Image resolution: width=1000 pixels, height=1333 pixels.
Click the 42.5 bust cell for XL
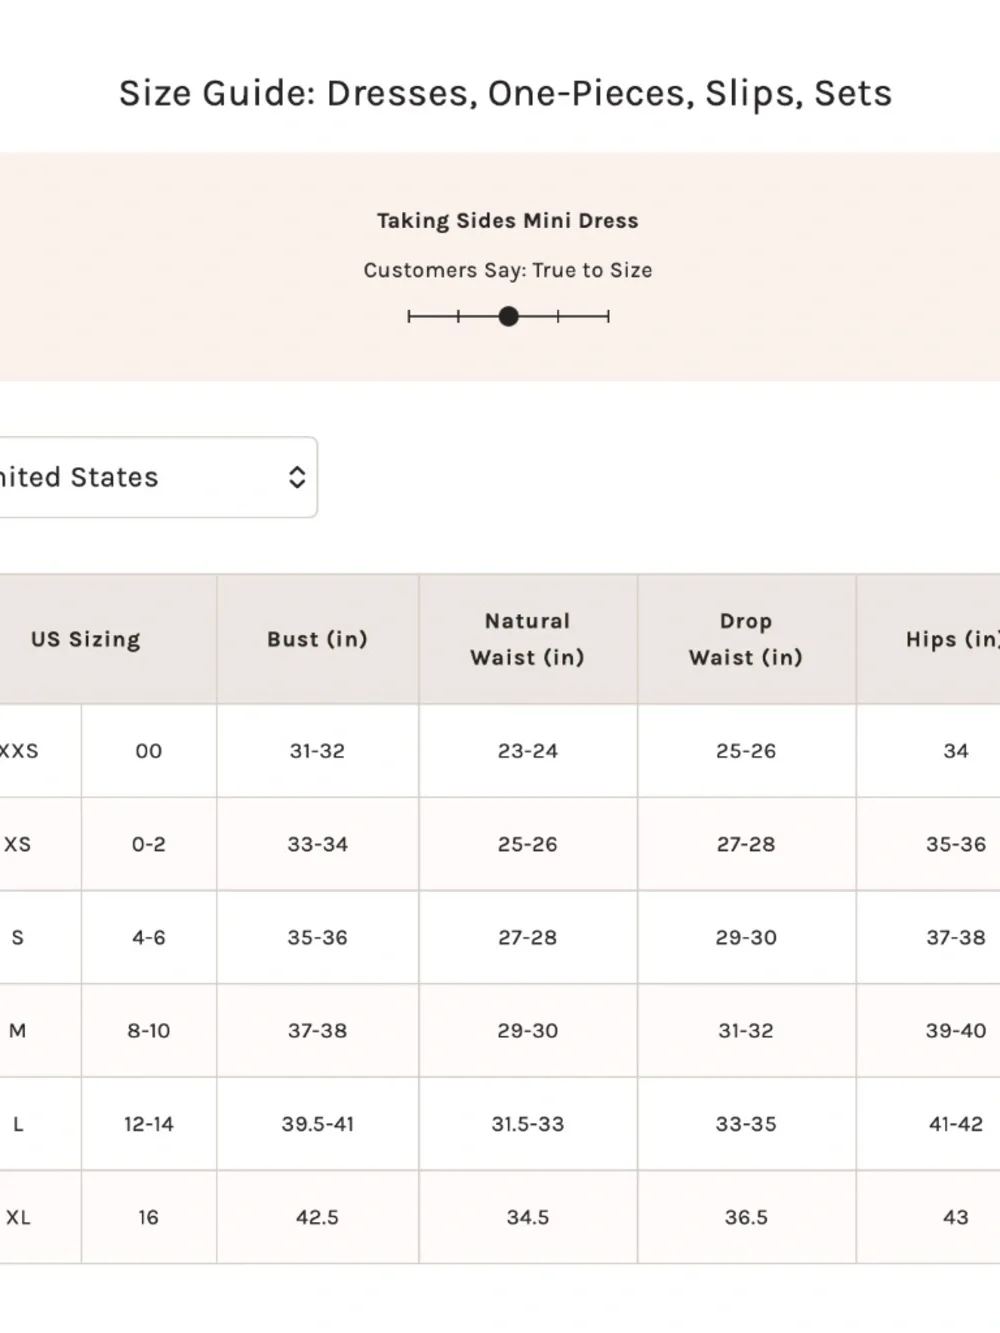[x=318, y=1217]
